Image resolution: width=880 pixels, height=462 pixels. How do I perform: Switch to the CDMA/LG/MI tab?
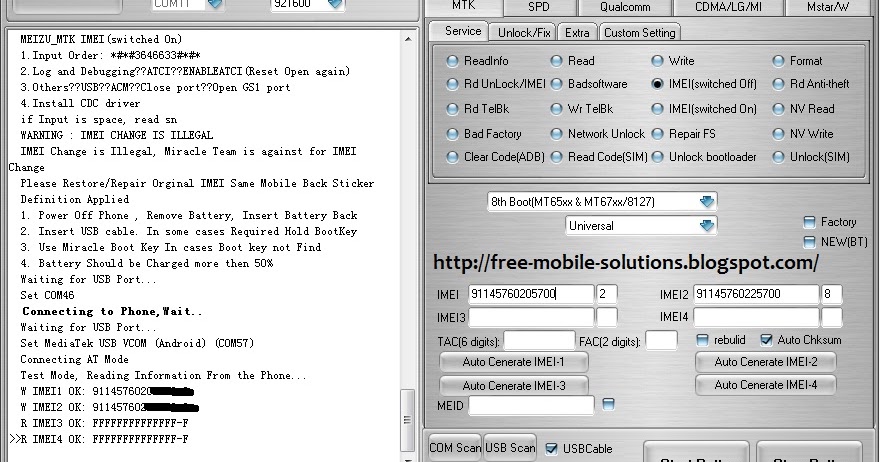tap(728, 7)
